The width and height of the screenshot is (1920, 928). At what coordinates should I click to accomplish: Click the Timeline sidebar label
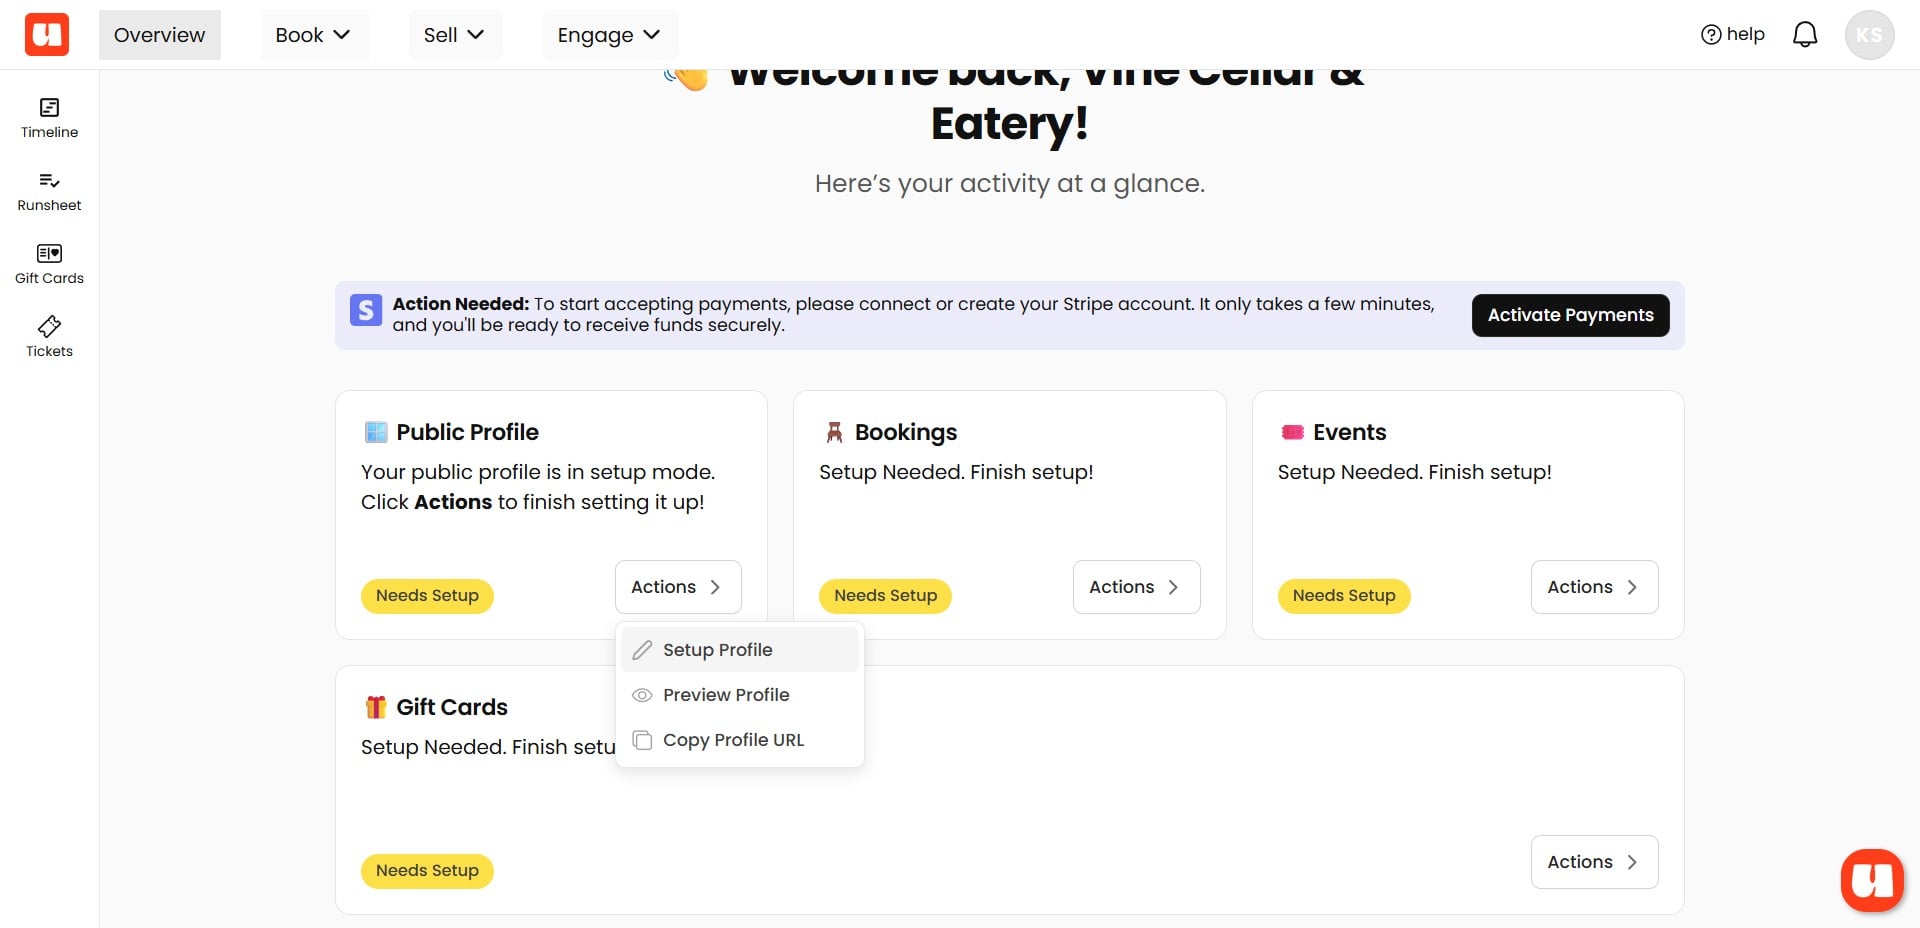[x=49, y=132]
